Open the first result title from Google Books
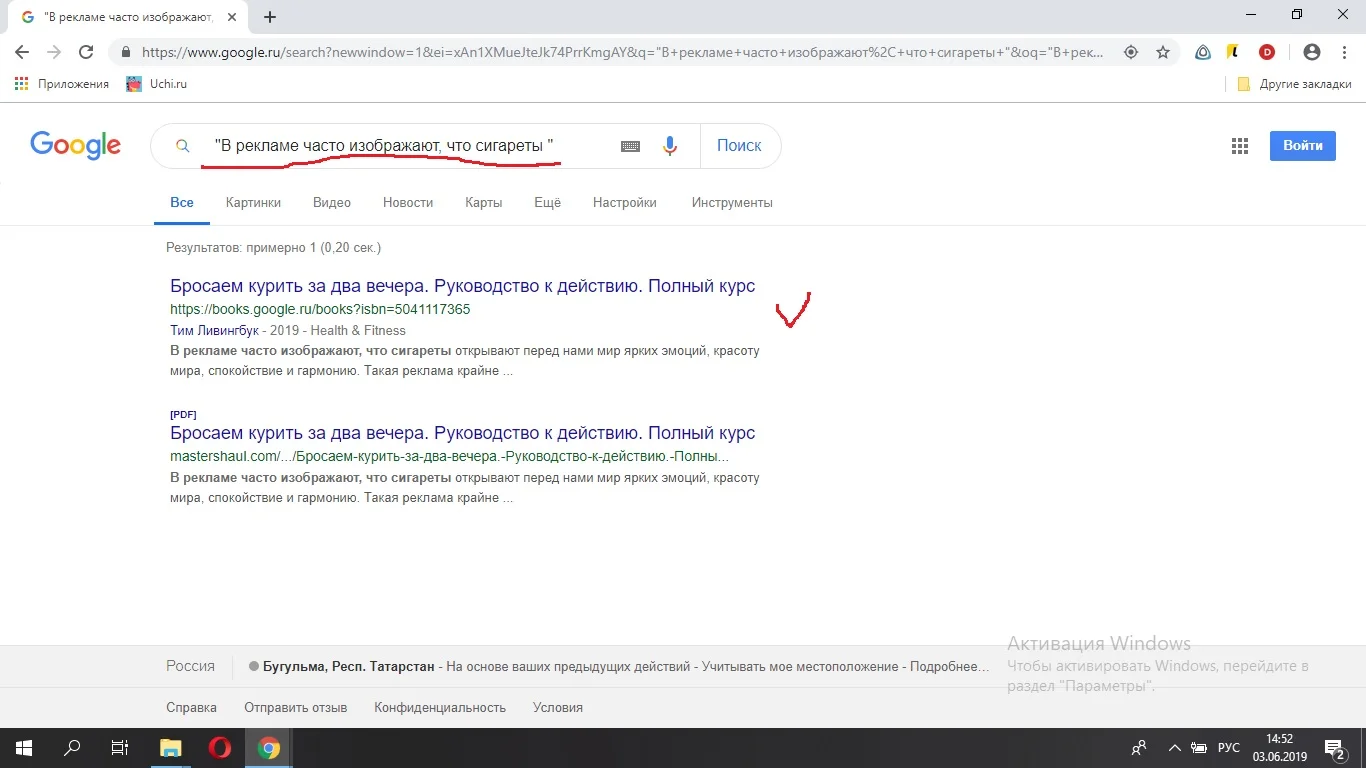1366x768 pixels. coord(463,286)
